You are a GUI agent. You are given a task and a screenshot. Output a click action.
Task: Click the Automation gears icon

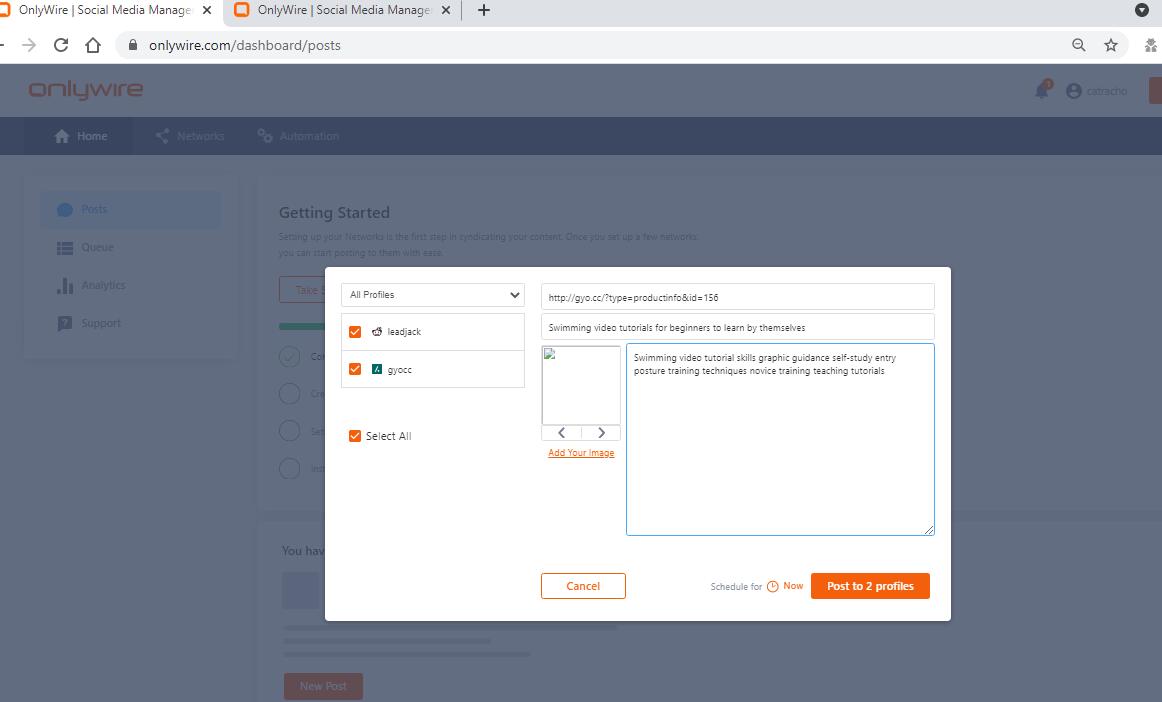(x=265, y=136)
